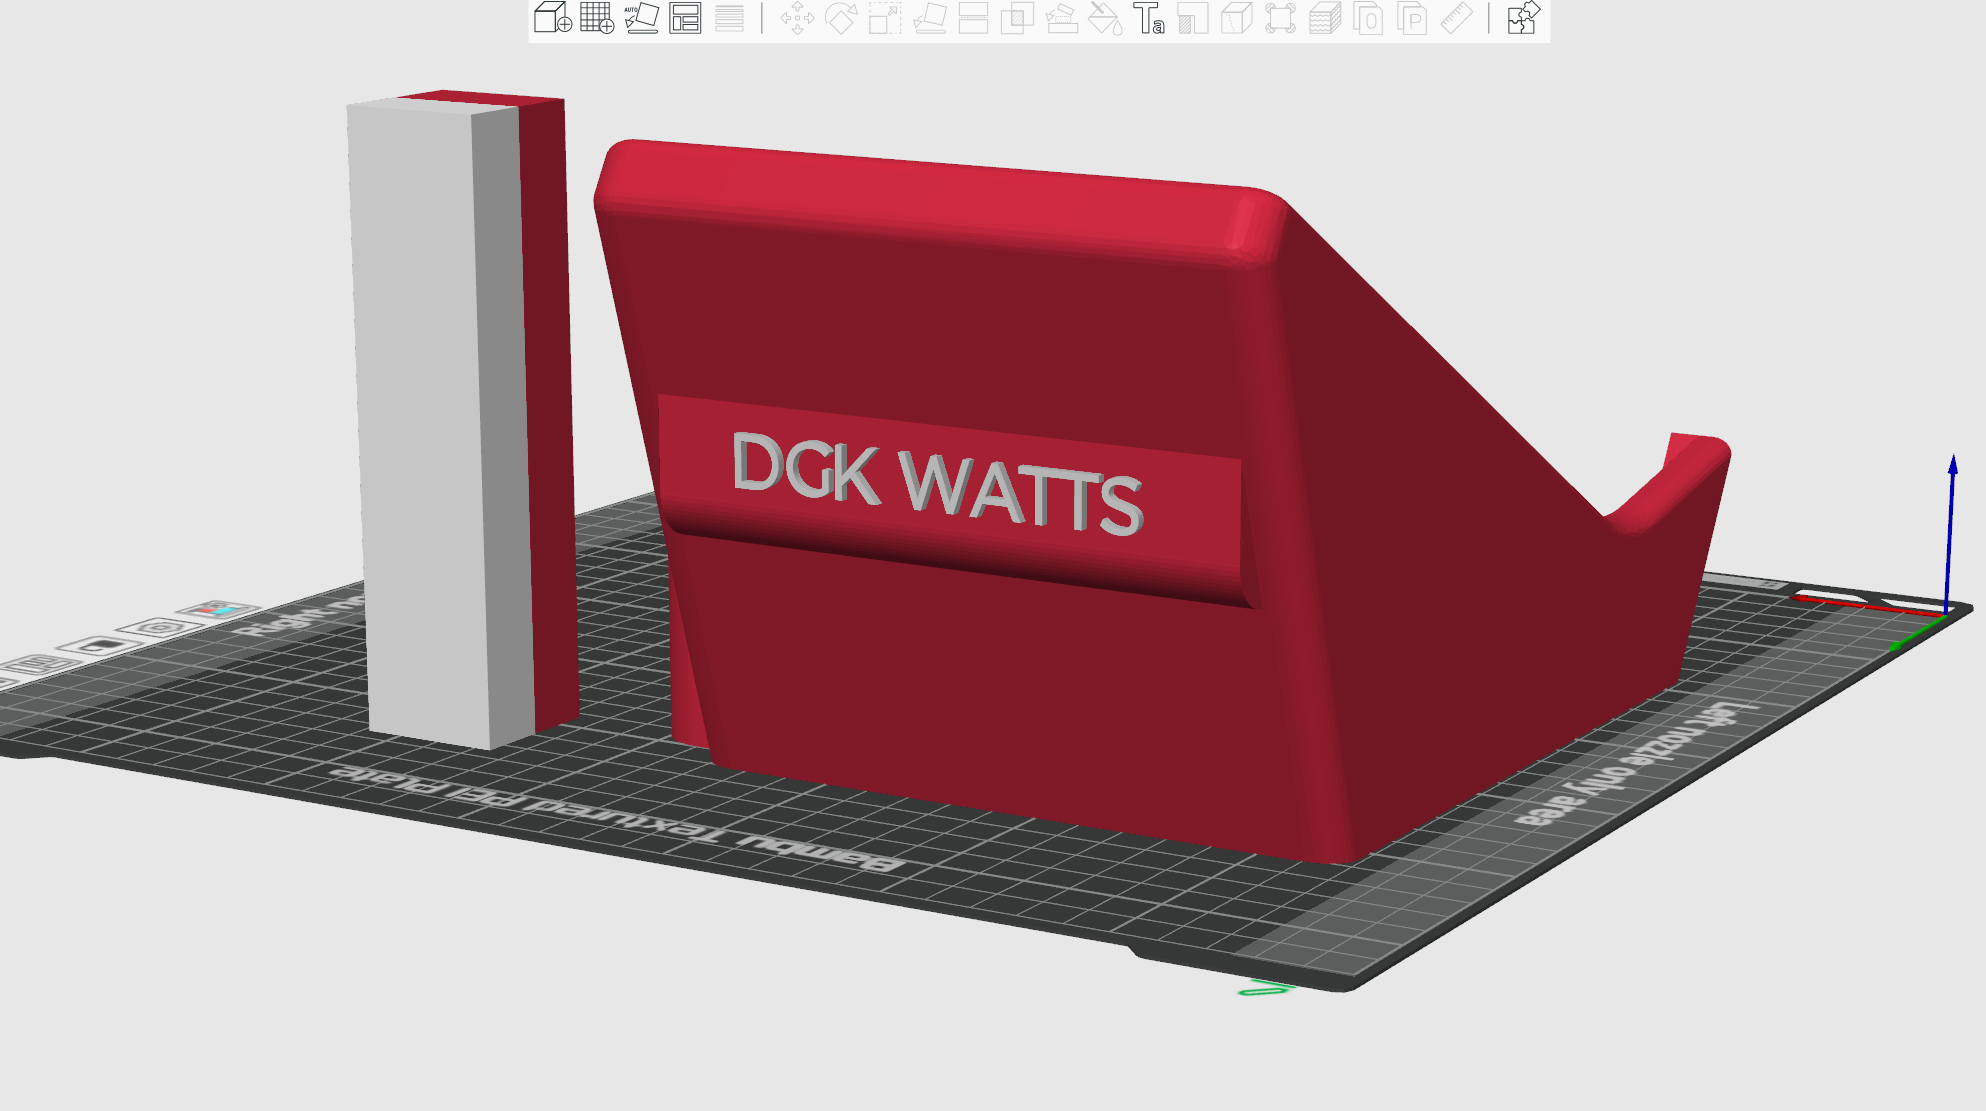The width and height of the screenshot is (1986, 1111).
Task: Click the plate filament color icon
Action: pyautogui.click(x=216, y=610)
